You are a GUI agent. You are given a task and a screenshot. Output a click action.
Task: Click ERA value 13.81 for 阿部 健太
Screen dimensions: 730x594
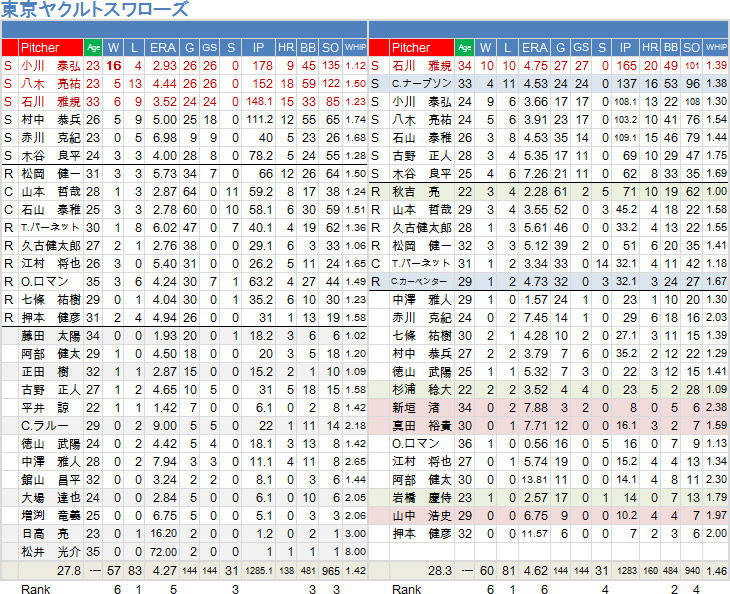pos(534,480)
